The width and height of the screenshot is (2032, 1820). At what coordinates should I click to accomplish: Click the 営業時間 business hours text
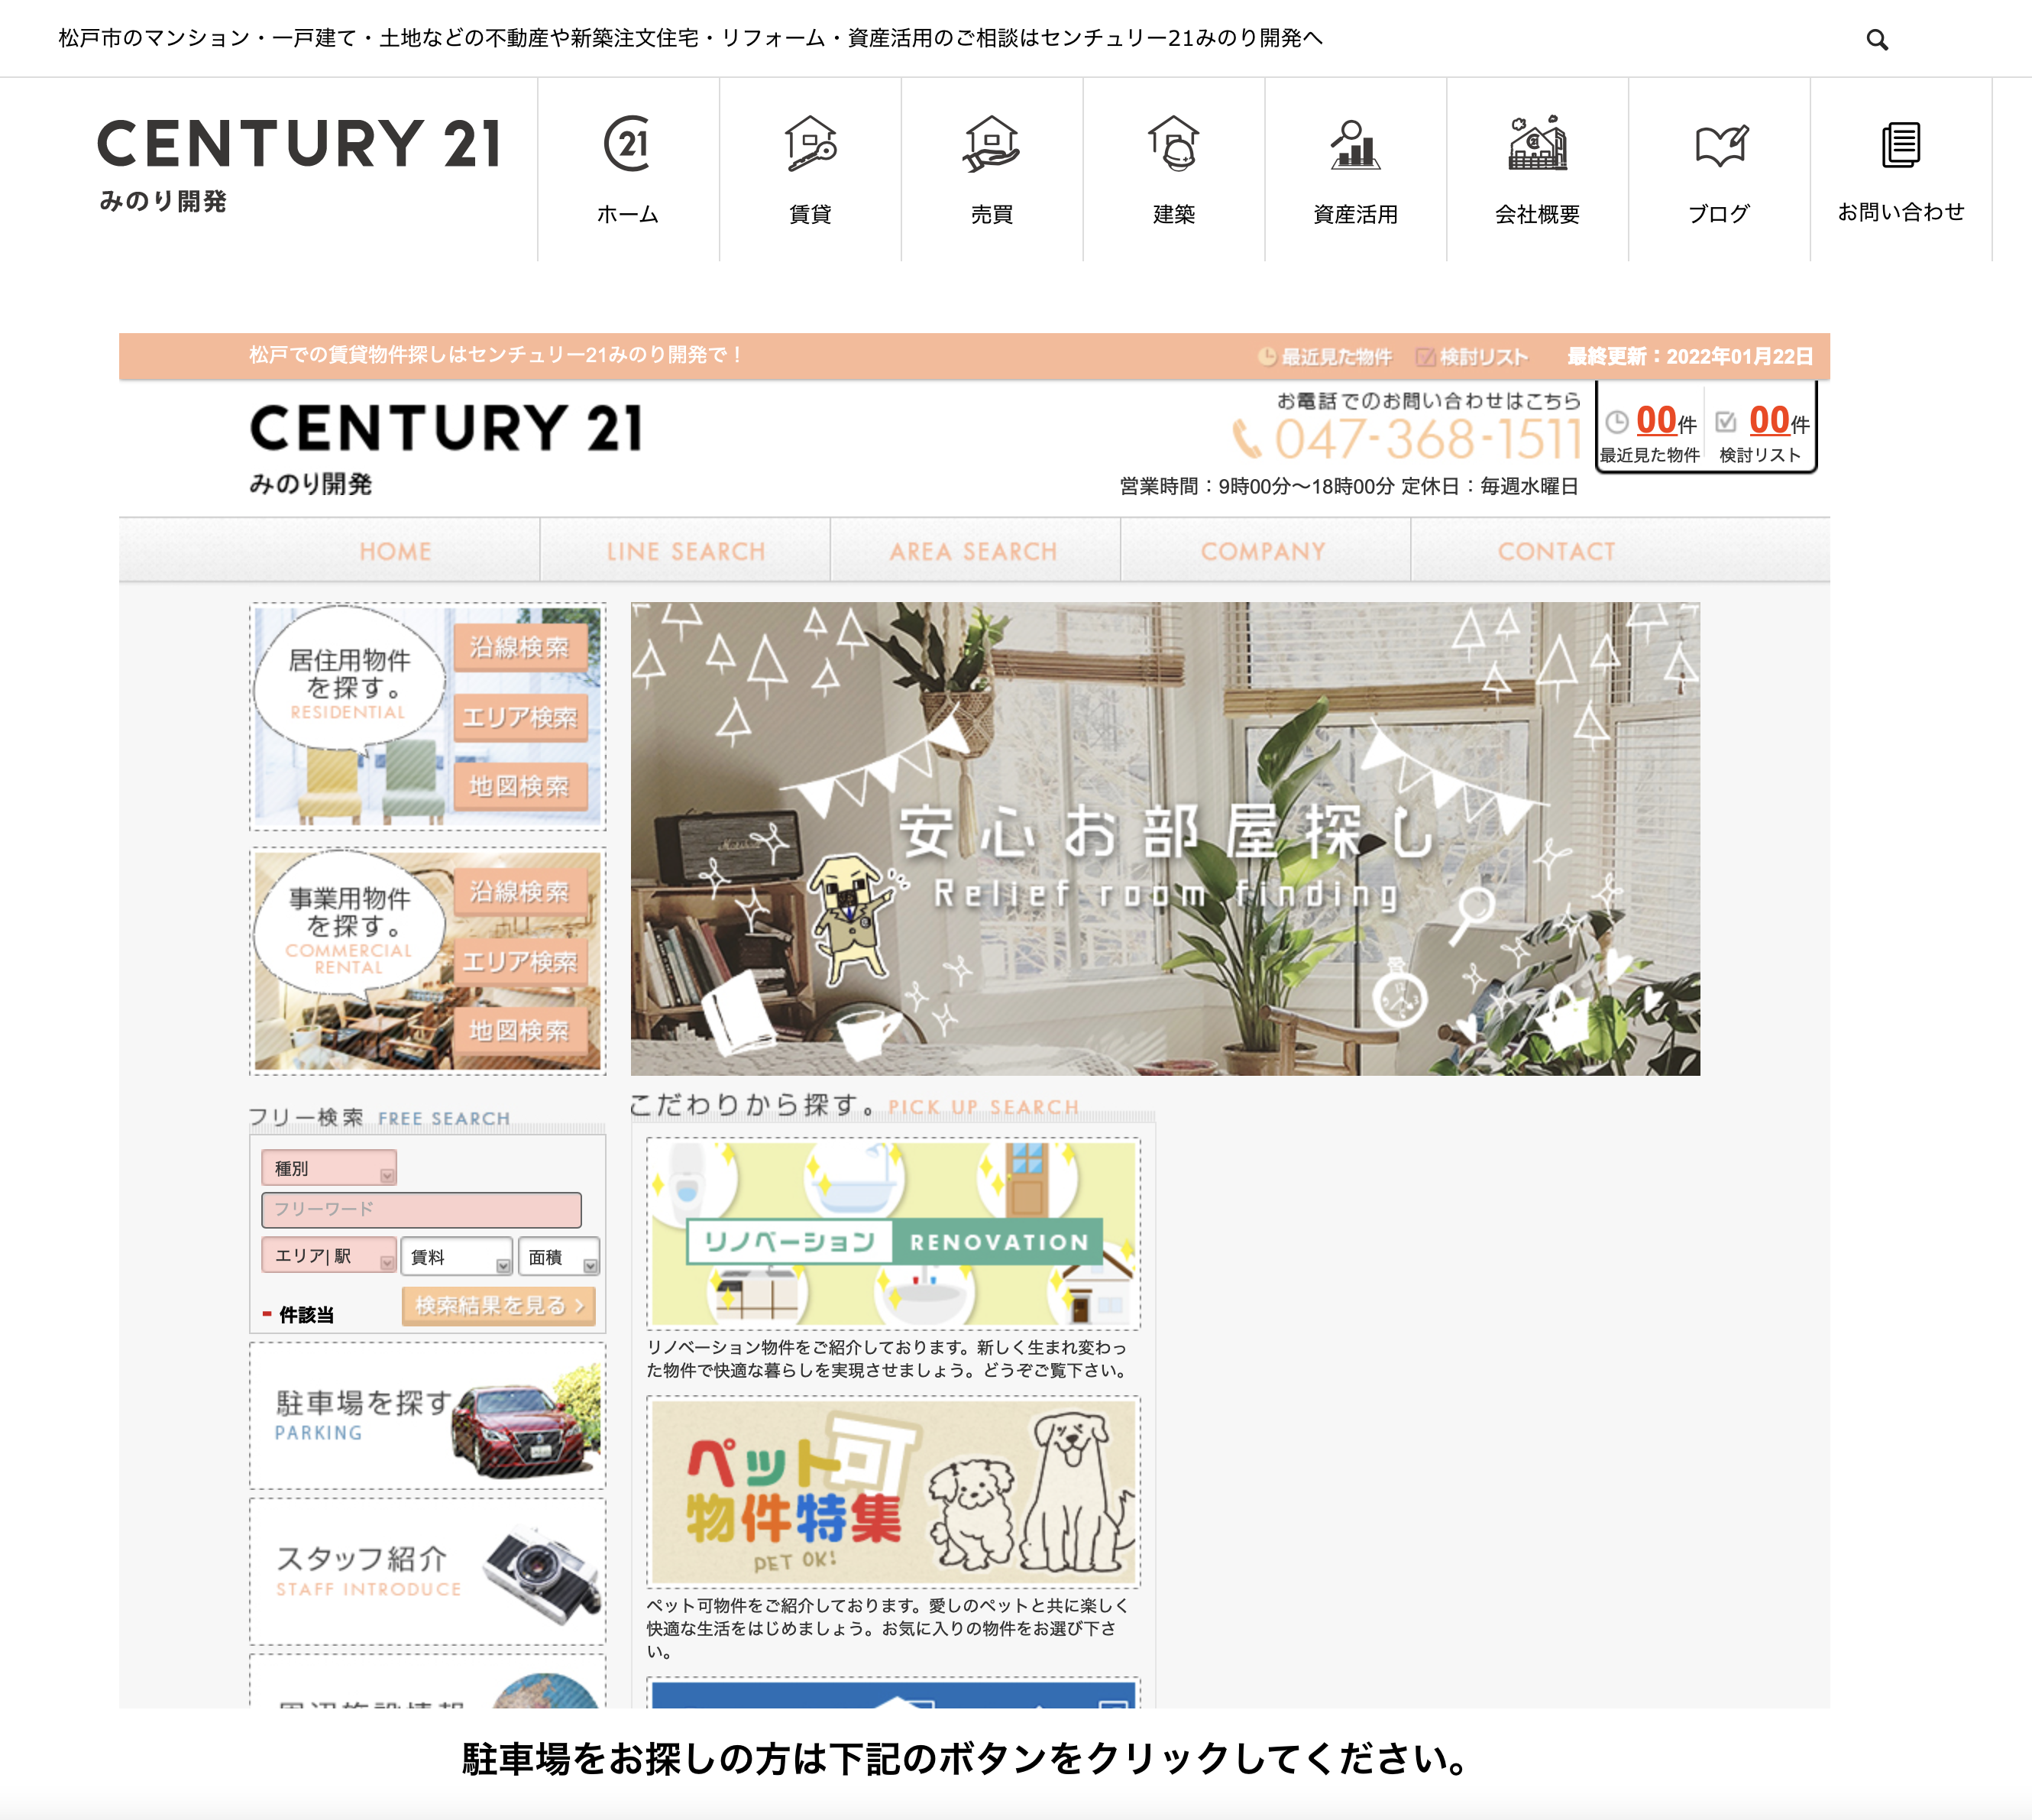1348,487
